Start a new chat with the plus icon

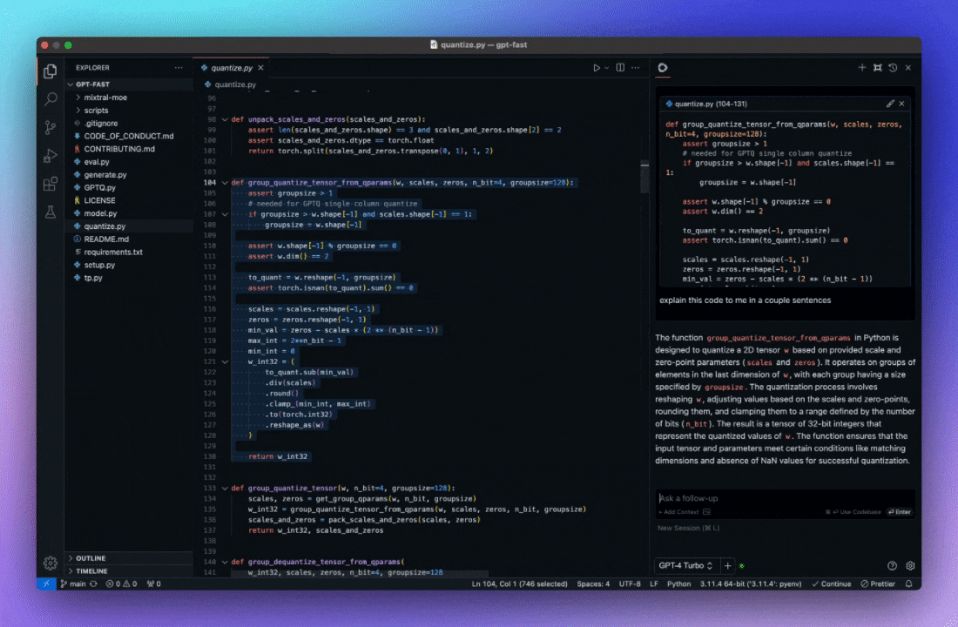pyautogui.click(x=862, y=68)
